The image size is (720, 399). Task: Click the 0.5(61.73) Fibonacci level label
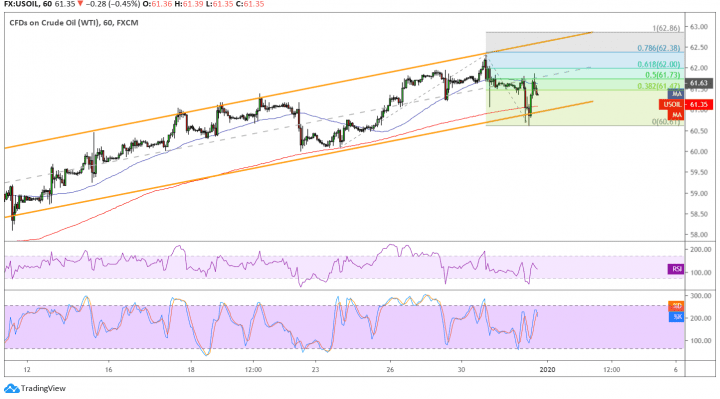coord(663,75)
